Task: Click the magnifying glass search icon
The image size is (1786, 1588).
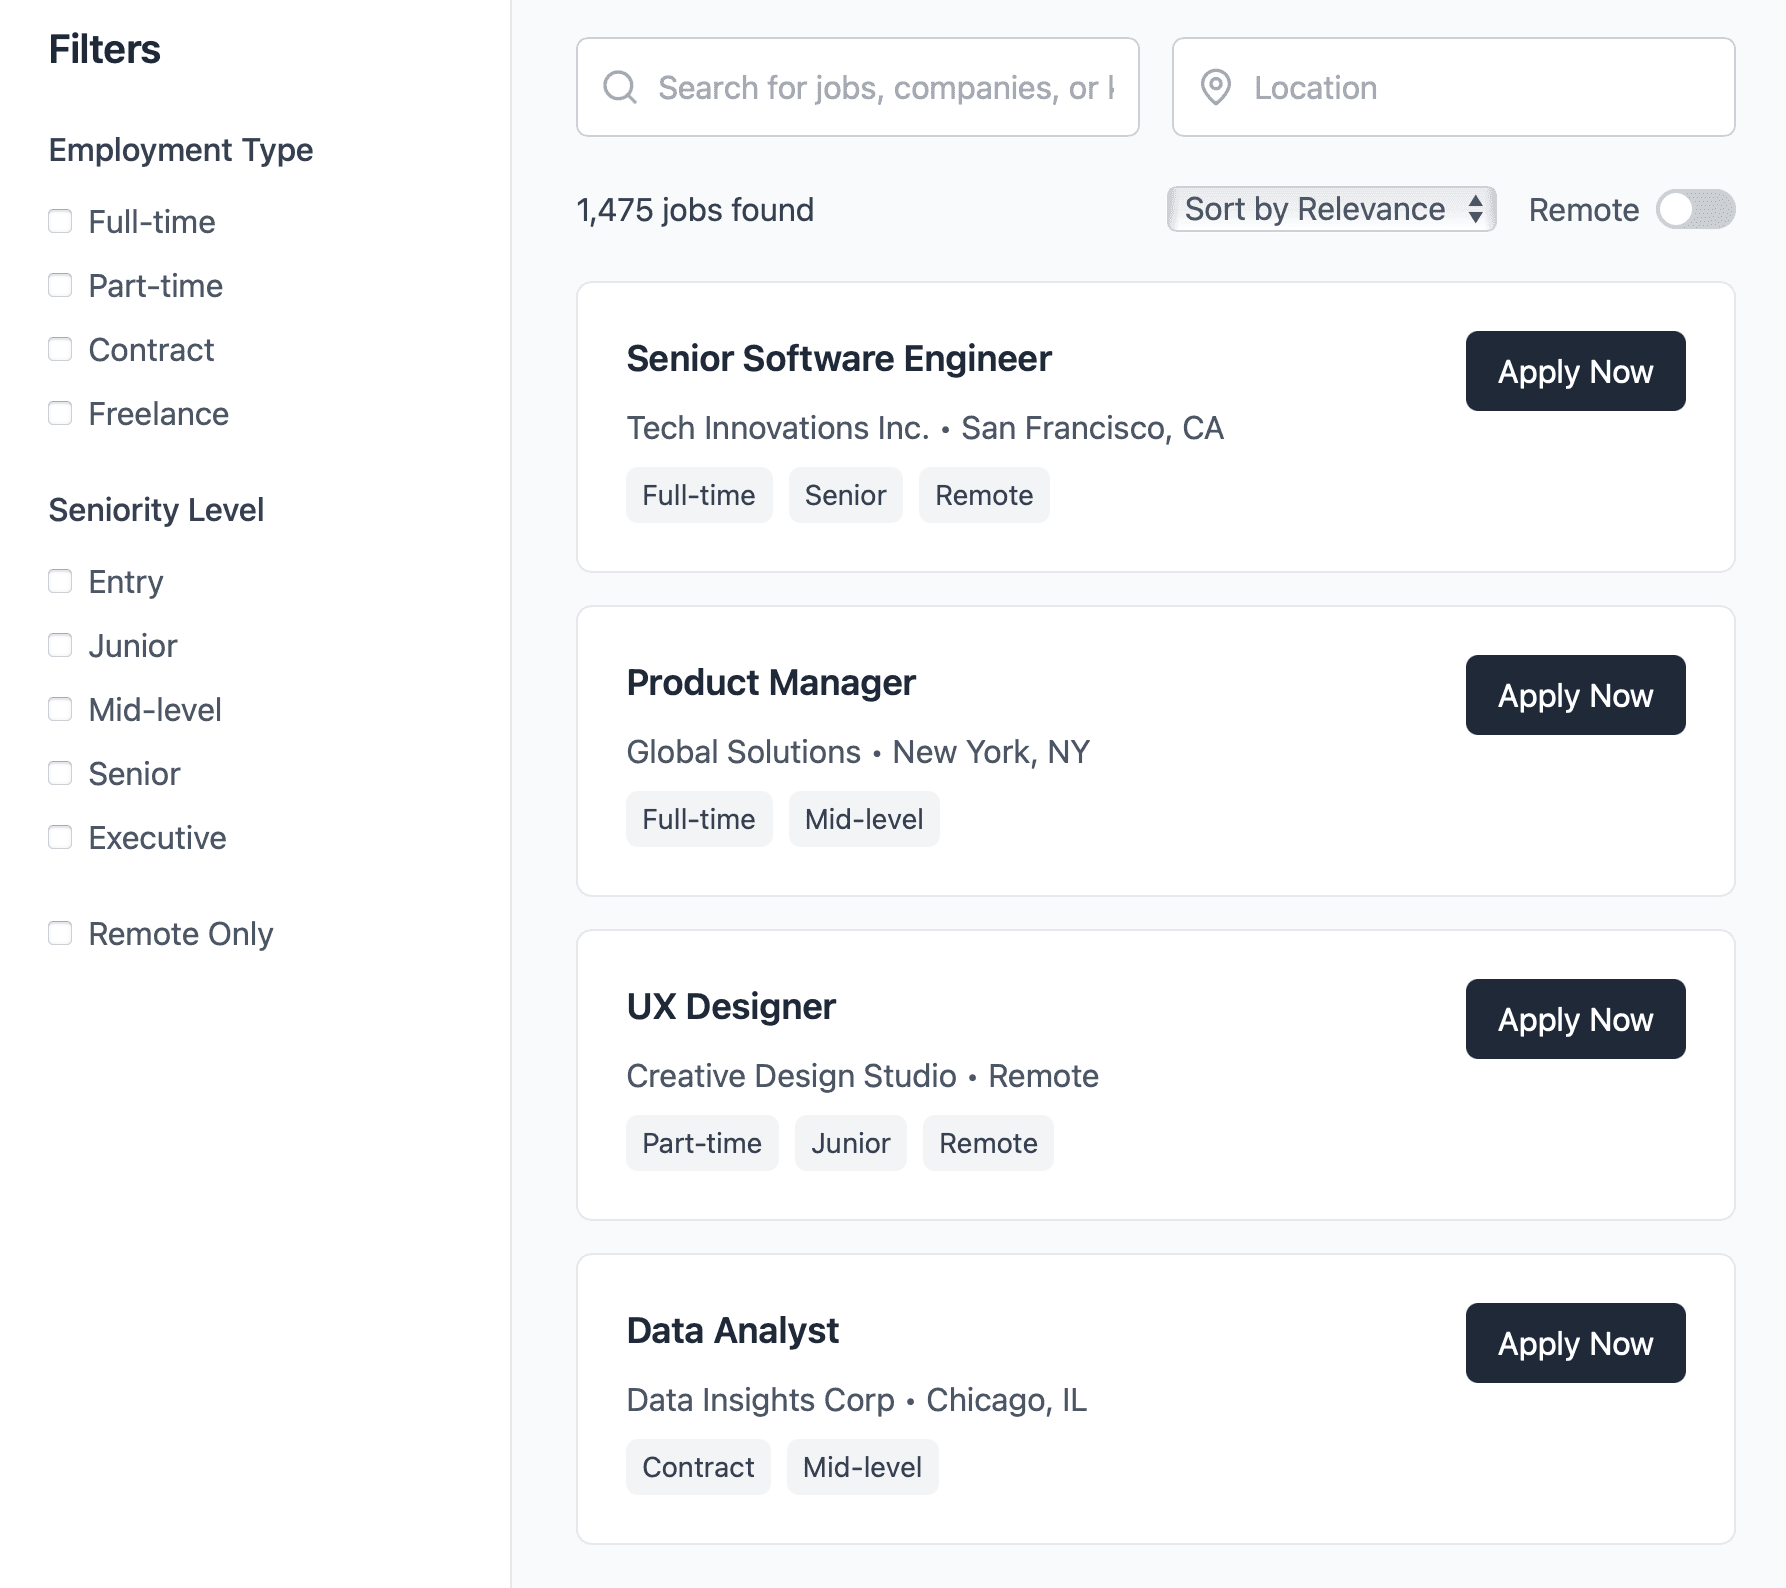Action: pyautogui.click(x=620, y=88)
